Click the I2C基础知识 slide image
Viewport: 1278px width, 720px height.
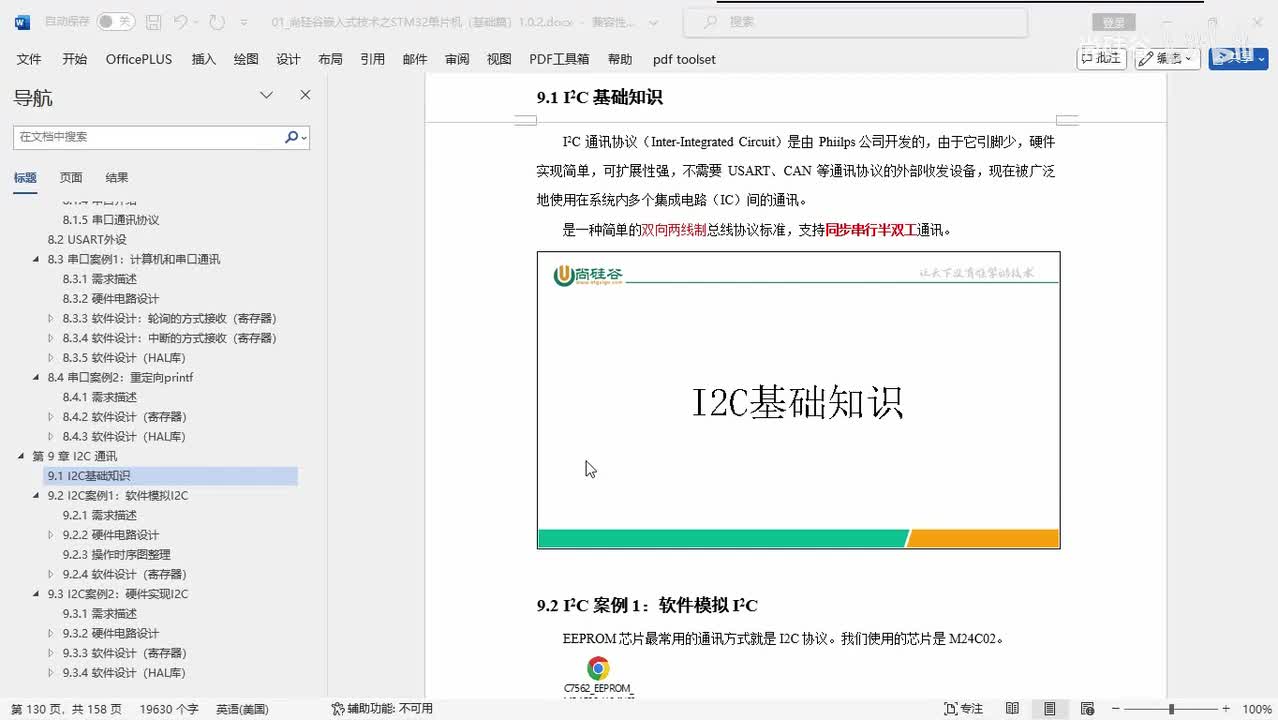pos(798,400)
